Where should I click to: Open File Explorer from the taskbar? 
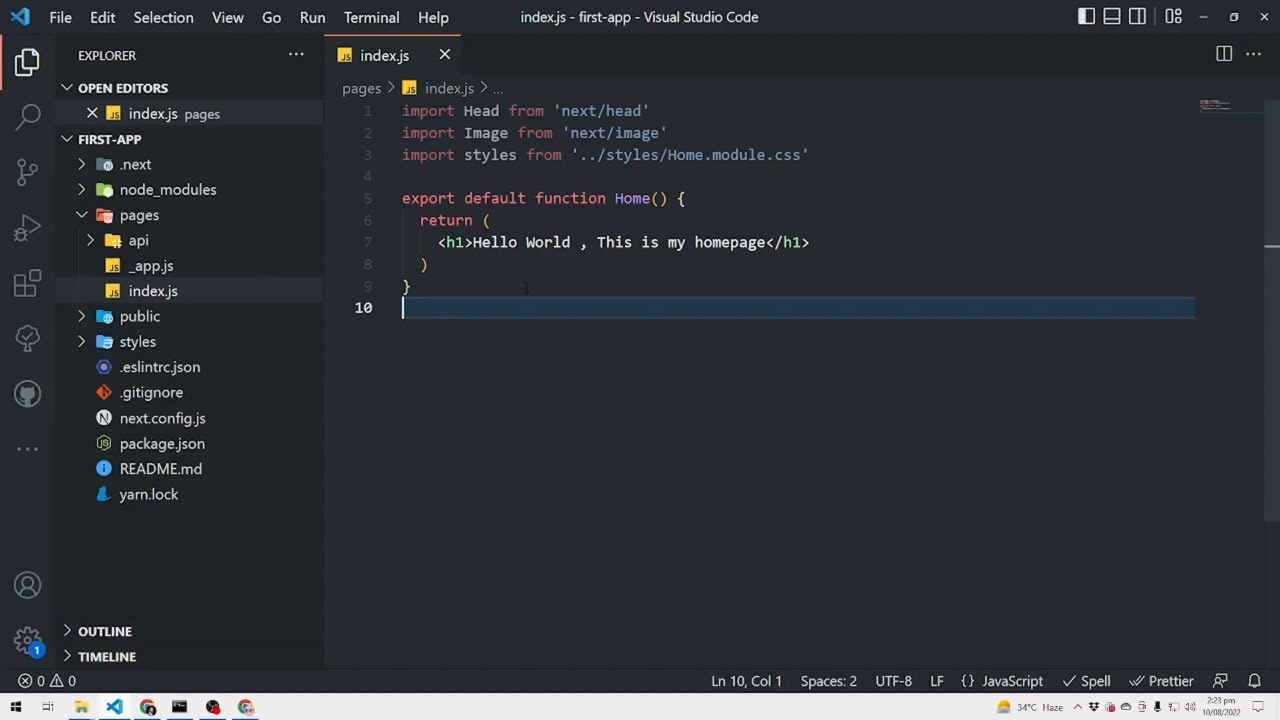click(82, 707)
